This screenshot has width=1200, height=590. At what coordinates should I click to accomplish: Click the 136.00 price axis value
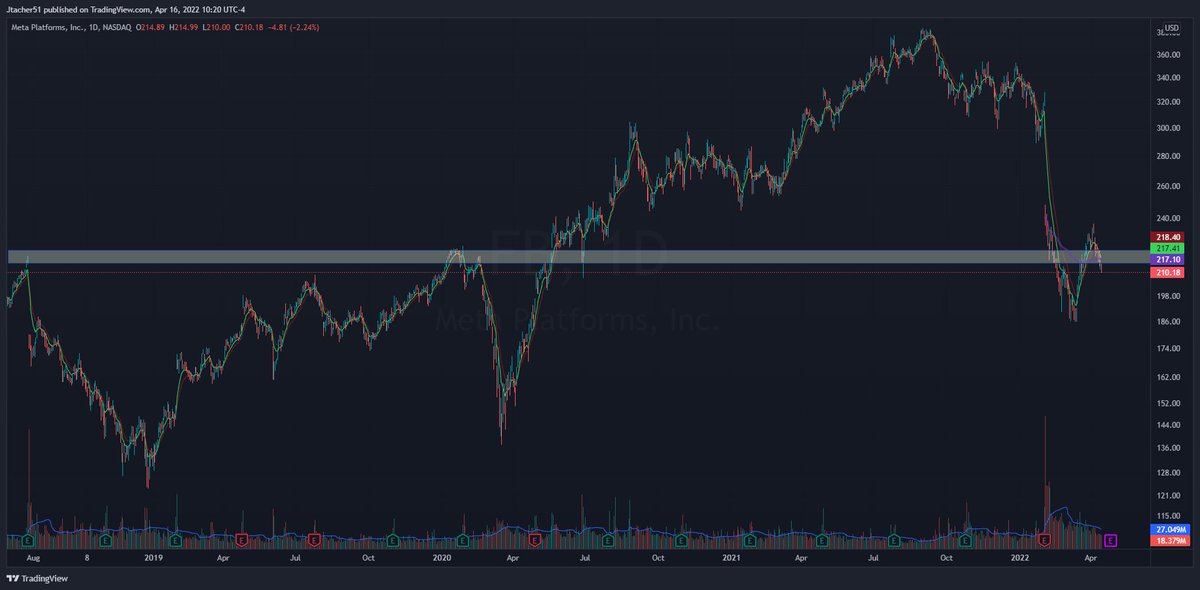(x=1170, y=448)
